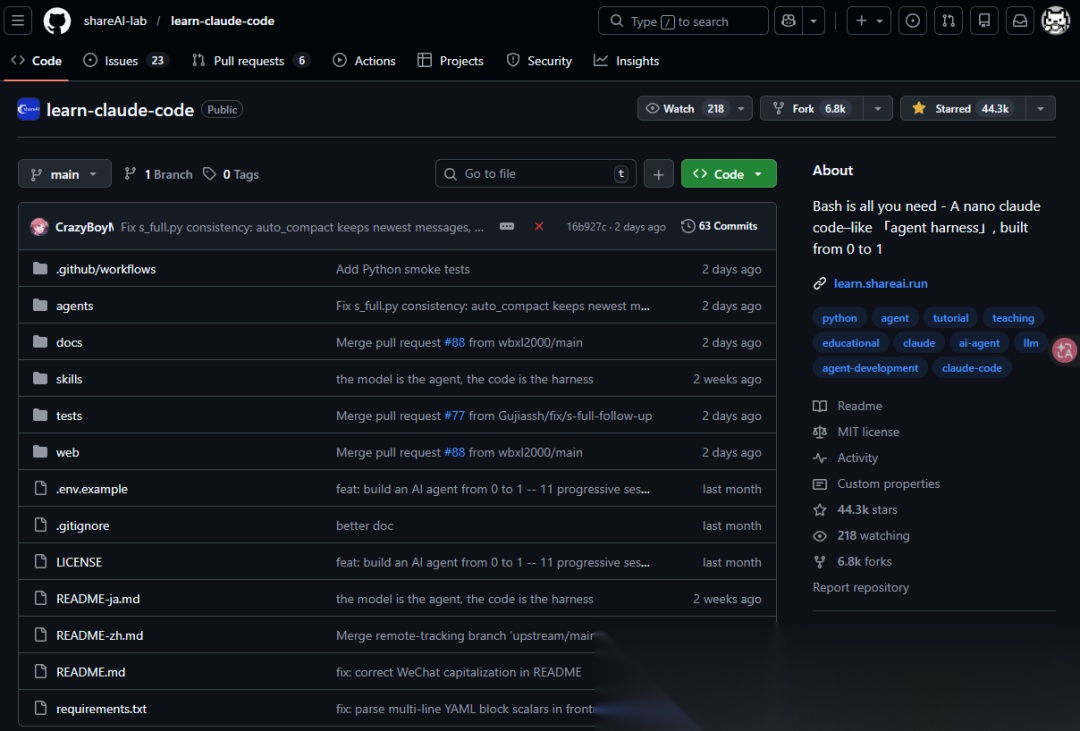Click Report repository link
The image size is (1080, 731).
860,587
